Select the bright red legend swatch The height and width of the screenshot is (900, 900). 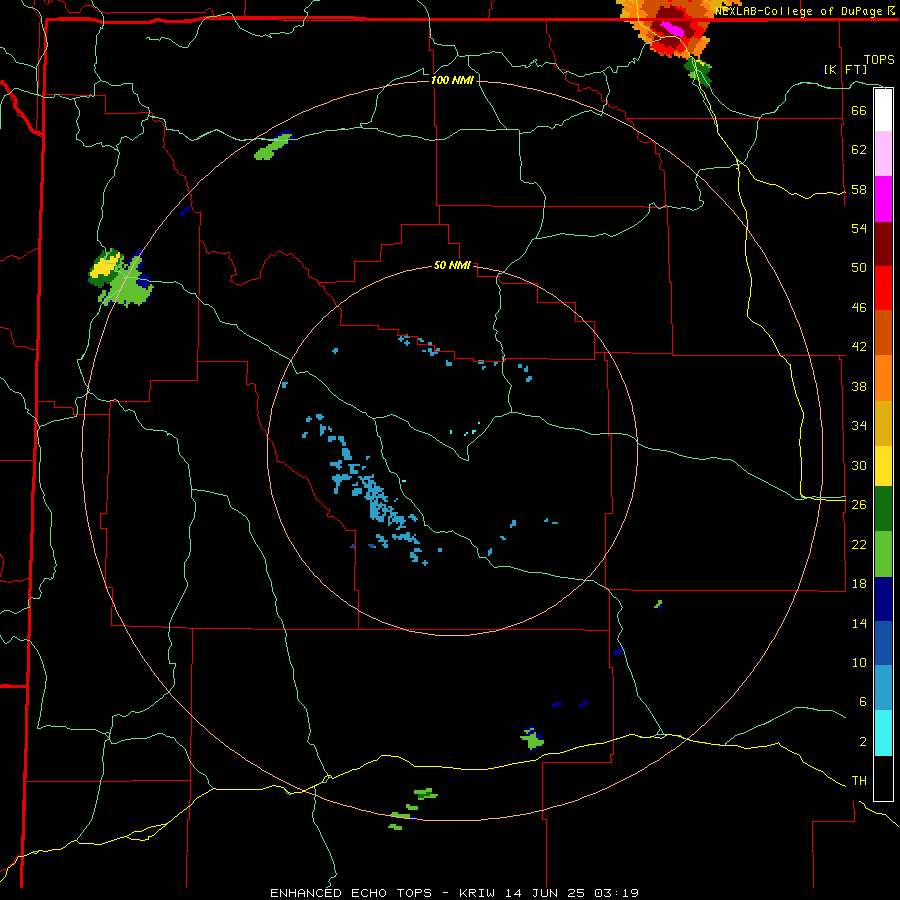(x=883, y=289)
